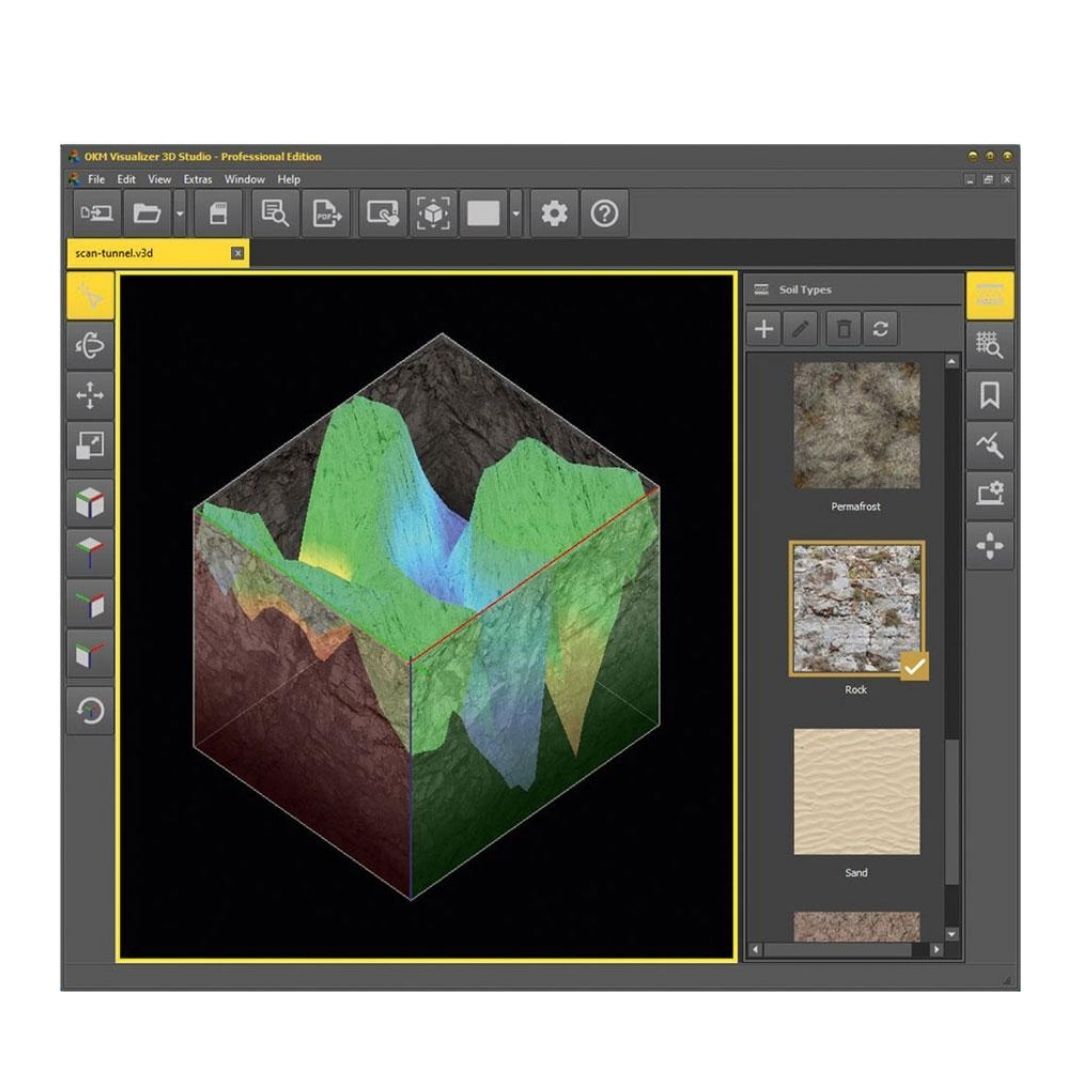The height and width of the screenshot is (1080, 1080).
Task: Close the scan-tunnel.v3d tab
Action: click(x=237, y=253)
